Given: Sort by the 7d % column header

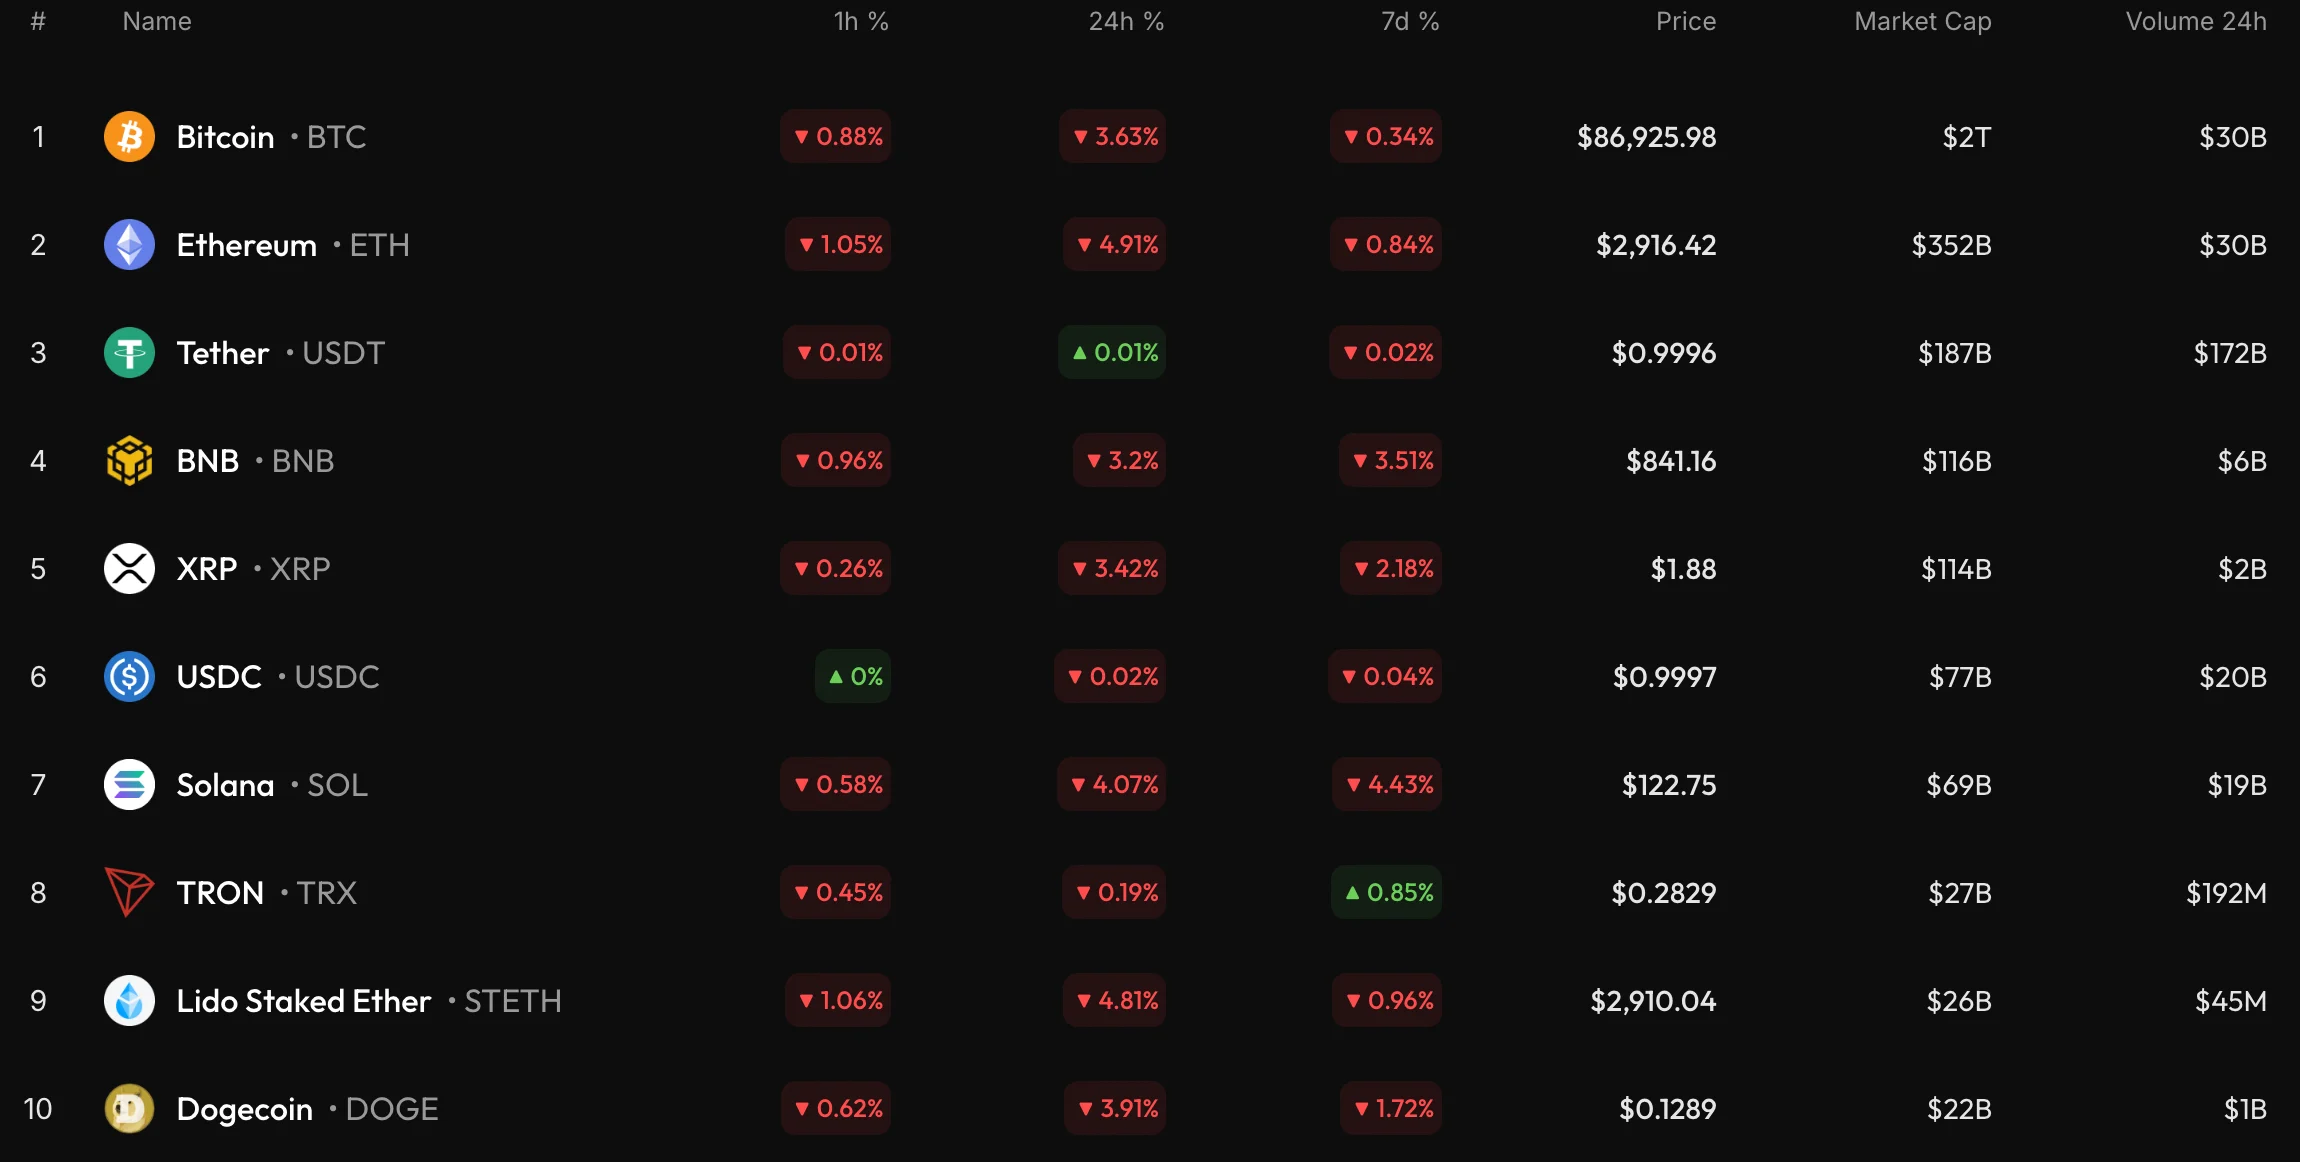Looking at the screenshot, I should coord(1410,22).
